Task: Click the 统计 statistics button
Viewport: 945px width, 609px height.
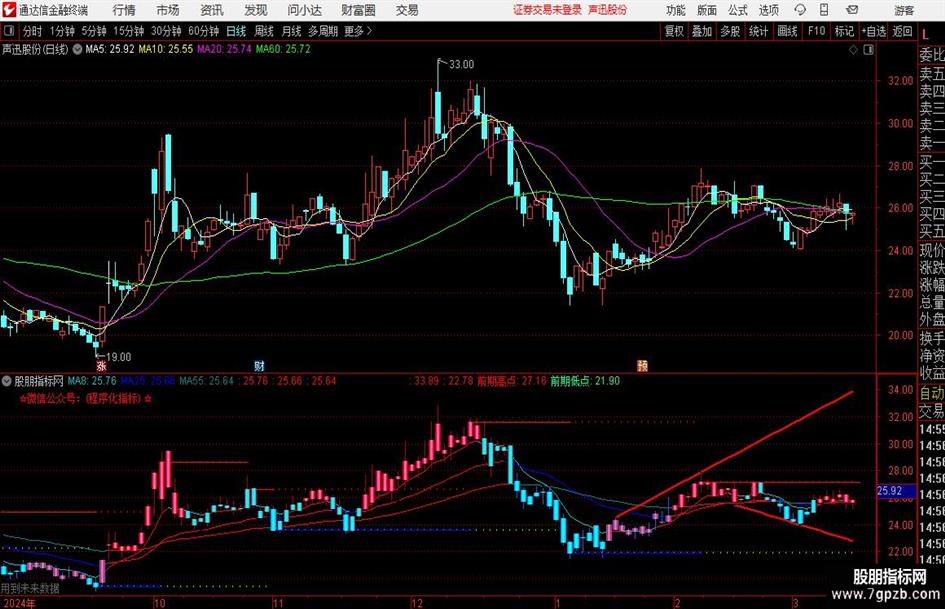Action: pyautogui.click(x=758, y=31)
